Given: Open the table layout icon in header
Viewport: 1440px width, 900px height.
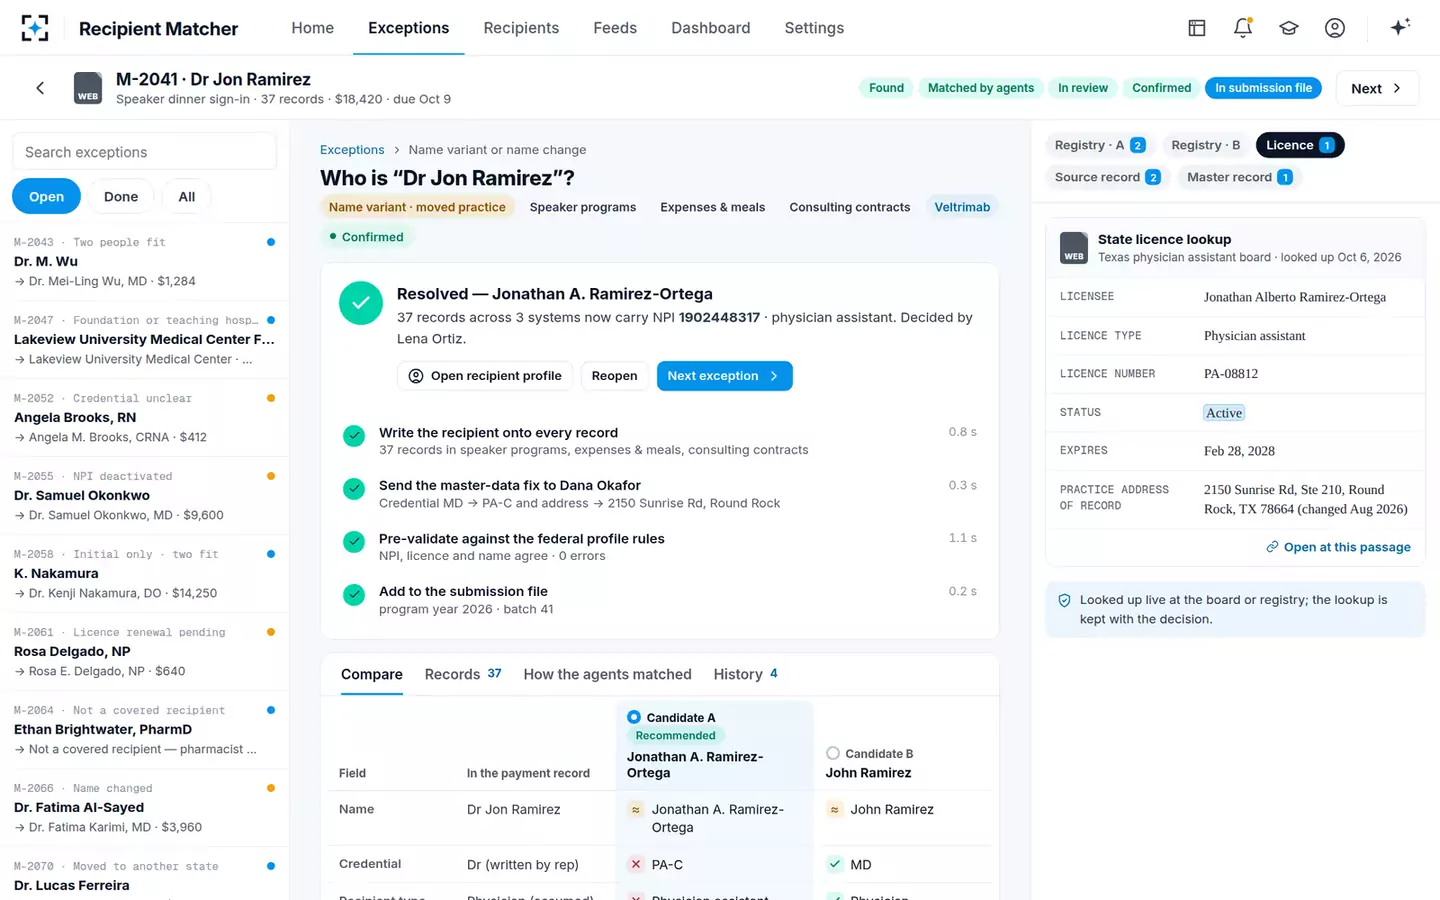Looking at the screenshot, I should 1197,28.
